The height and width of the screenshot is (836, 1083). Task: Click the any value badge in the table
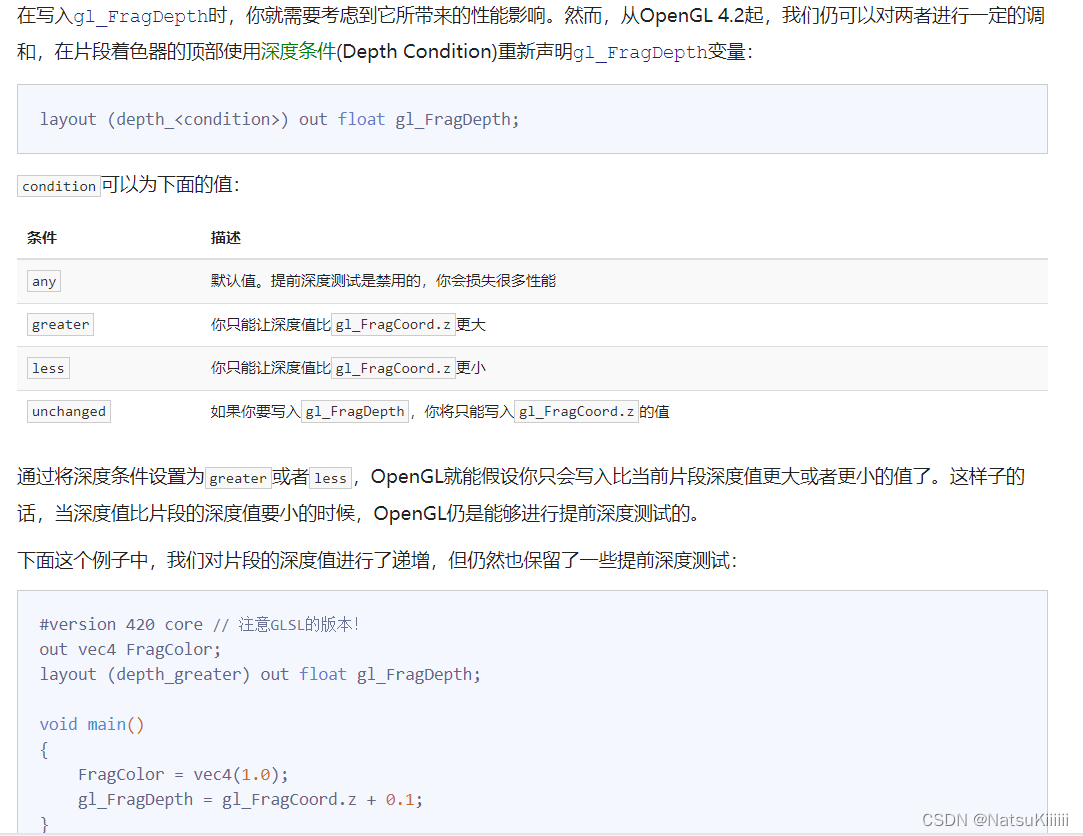[43, 281]
